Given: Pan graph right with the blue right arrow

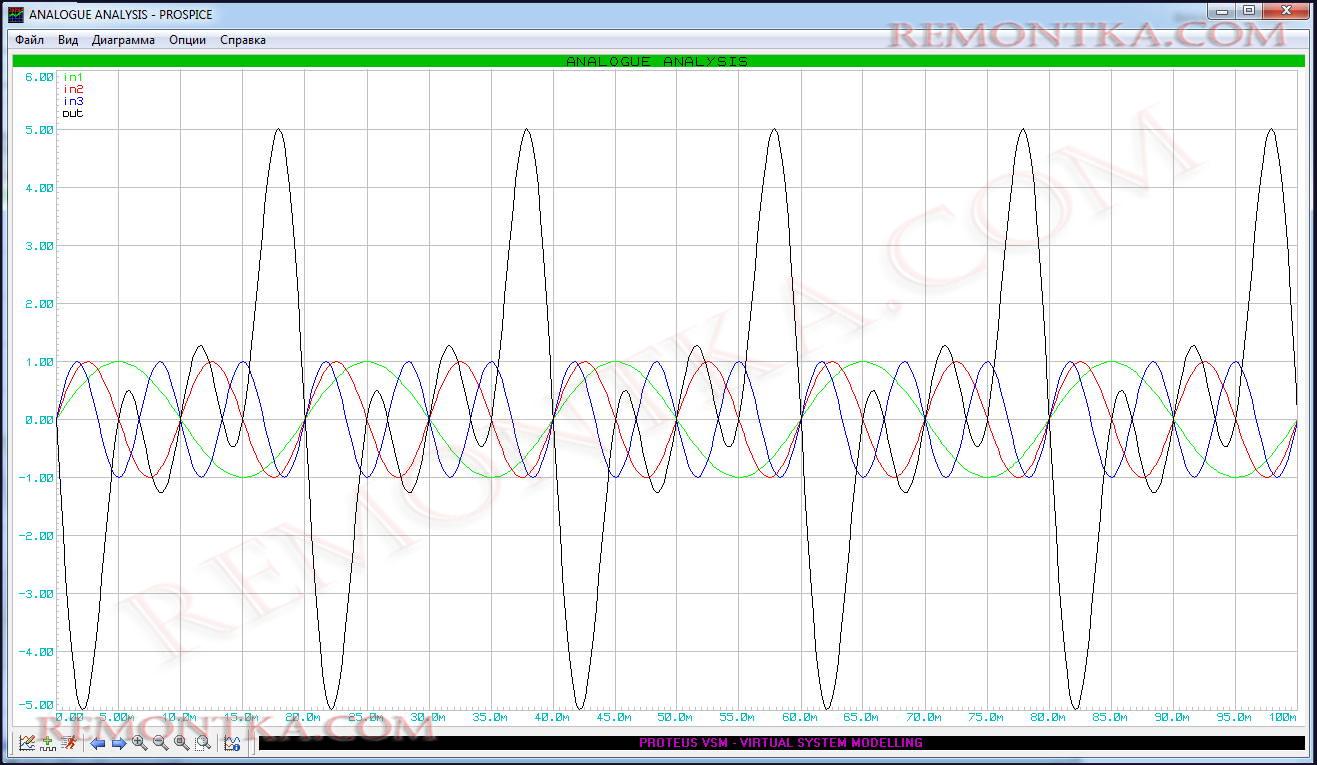Looking at the screenshot, I should click(x=119, y=743).
